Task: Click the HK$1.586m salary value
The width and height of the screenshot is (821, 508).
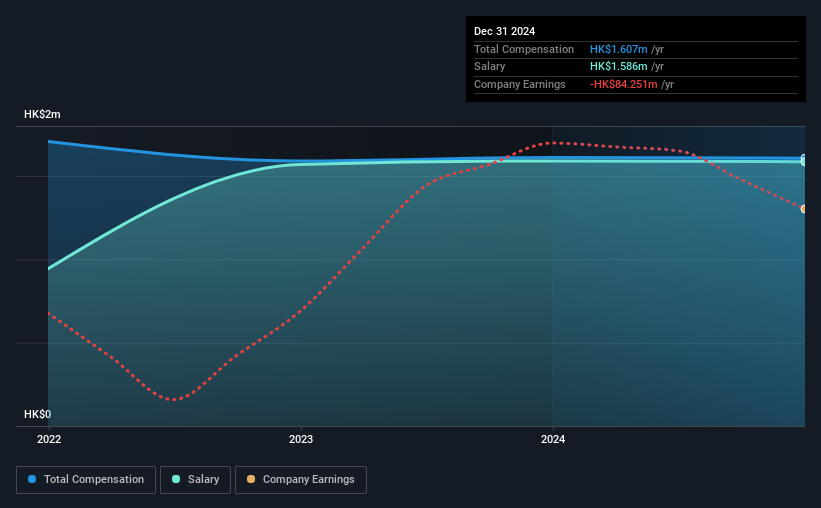Action: 618,67
